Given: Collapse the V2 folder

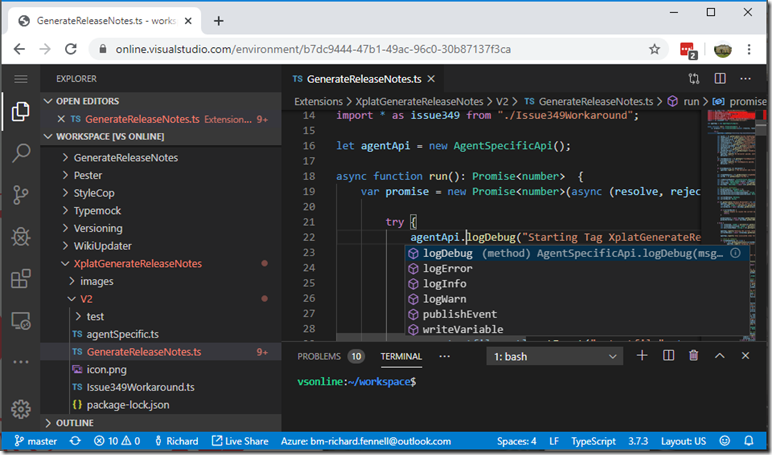Looking at the screenshot, I should pyautogui.click(x=72, y=299).
